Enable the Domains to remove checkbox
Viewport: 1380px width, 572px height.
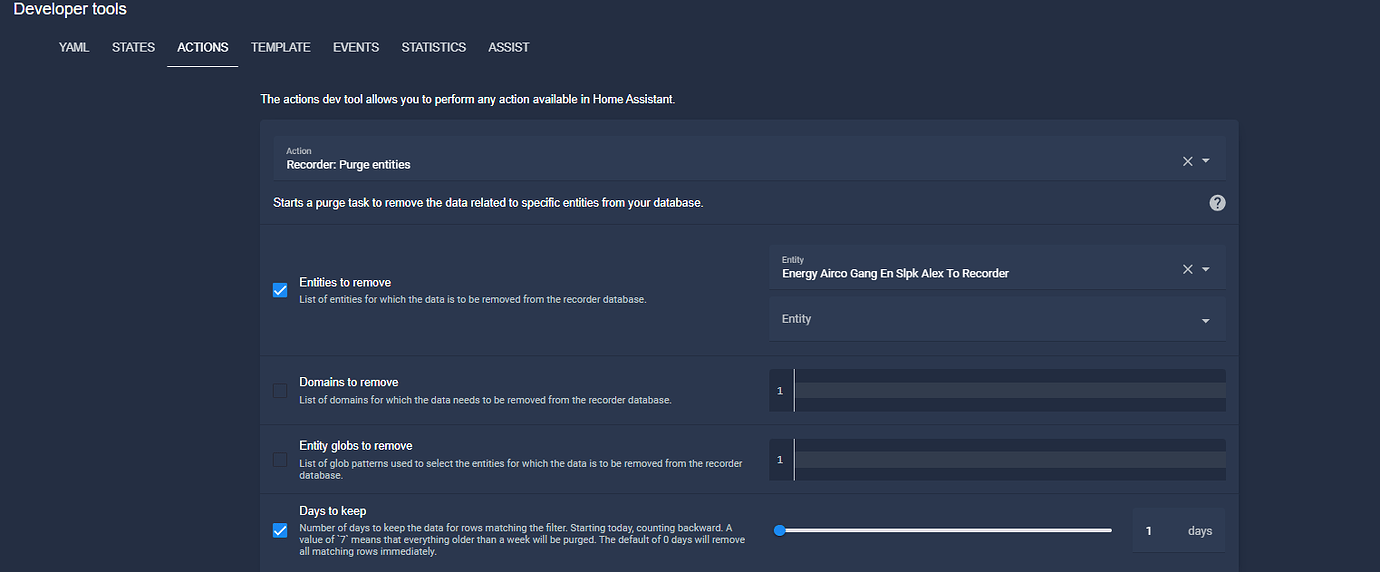tap(280, 390)
